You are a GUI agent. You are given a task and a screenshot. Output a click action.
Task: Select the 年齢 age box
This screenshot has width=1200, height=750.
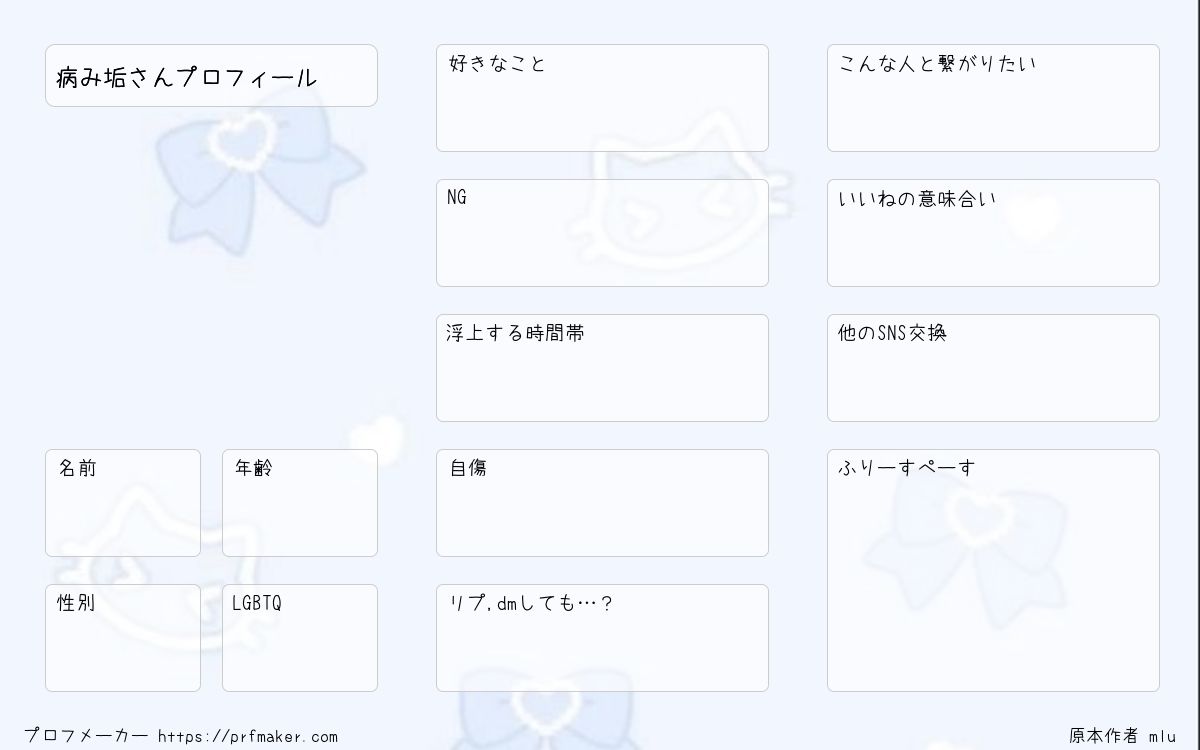[x=300, y=503]
